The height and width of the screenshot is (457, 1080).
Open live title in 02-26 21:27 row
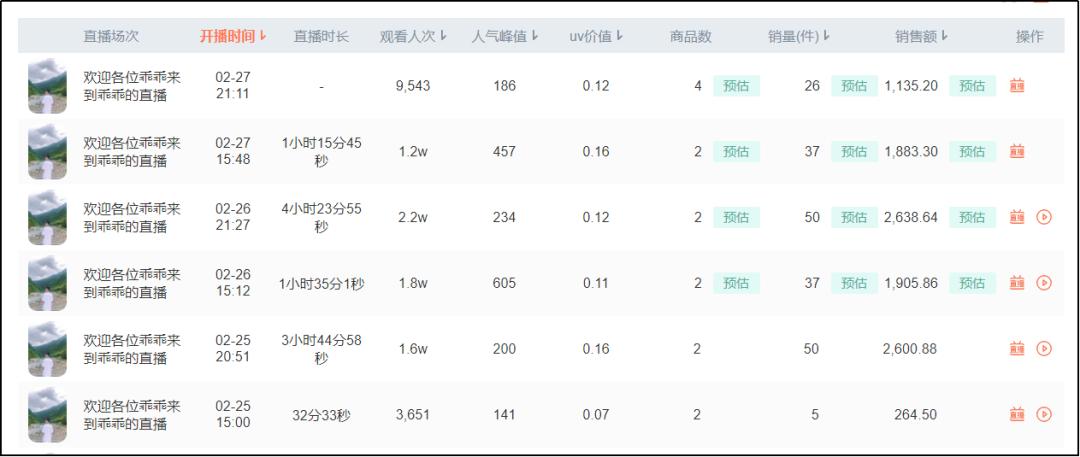click(132, 217)
